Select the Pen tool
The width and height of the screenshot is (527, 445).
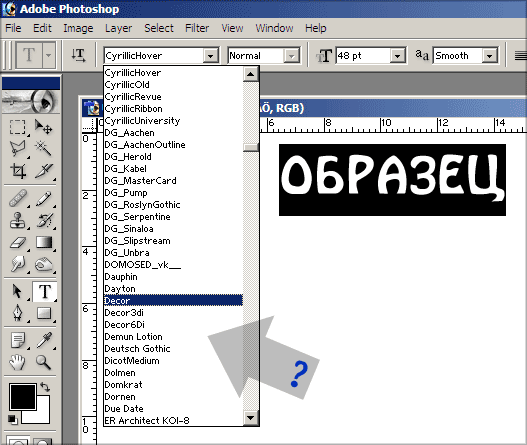coord(17,313)
